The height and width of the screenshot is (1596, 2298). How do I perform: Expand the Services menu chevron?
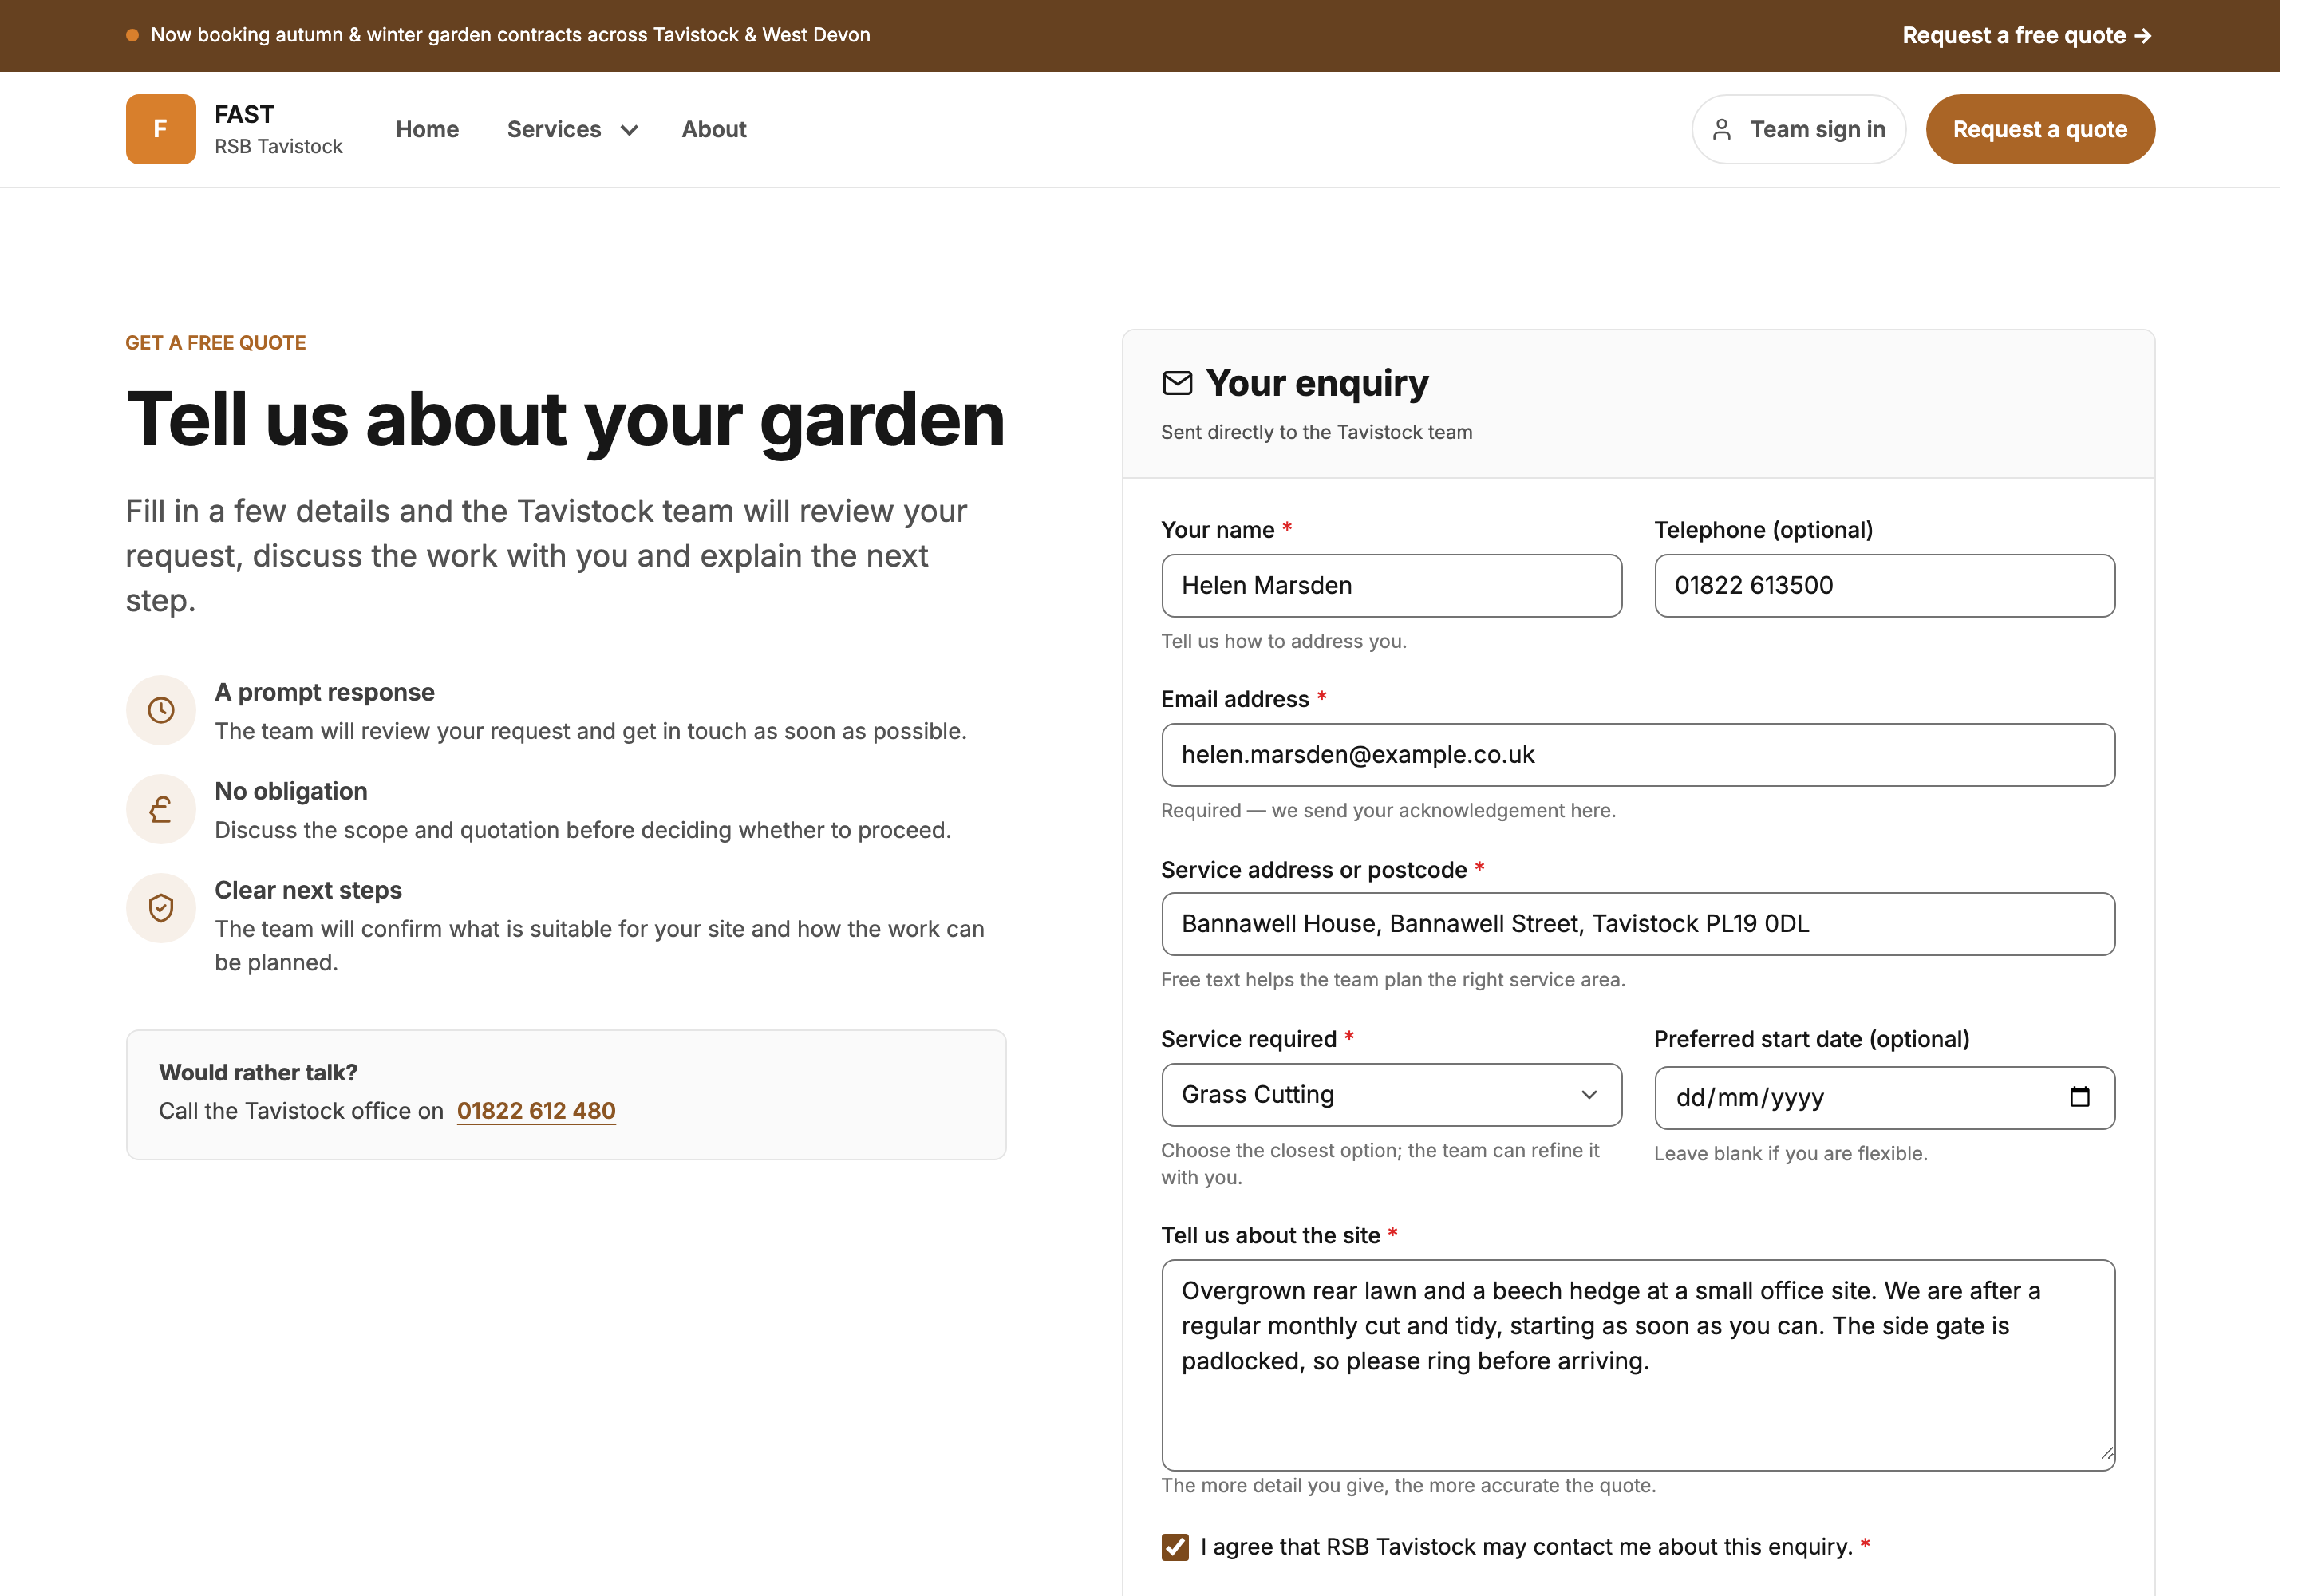click(x=629, y=130)
